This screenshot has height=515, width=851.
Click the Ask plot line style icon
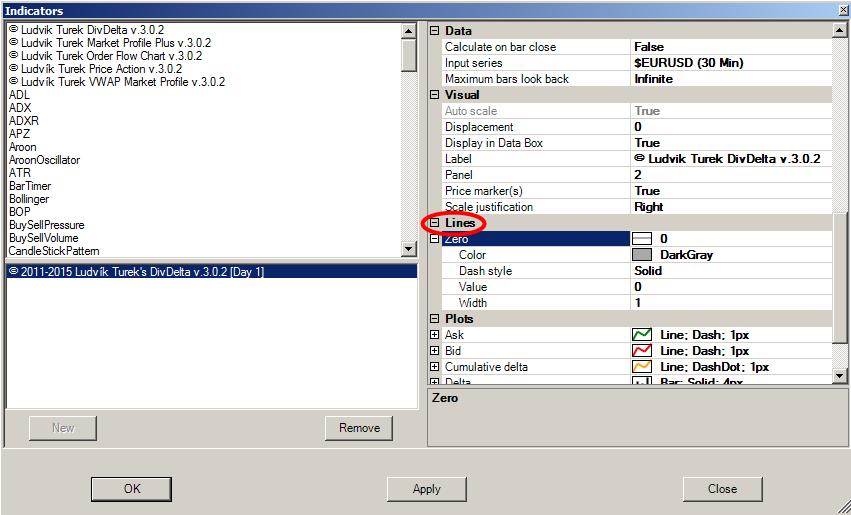[x=642, y=335]
